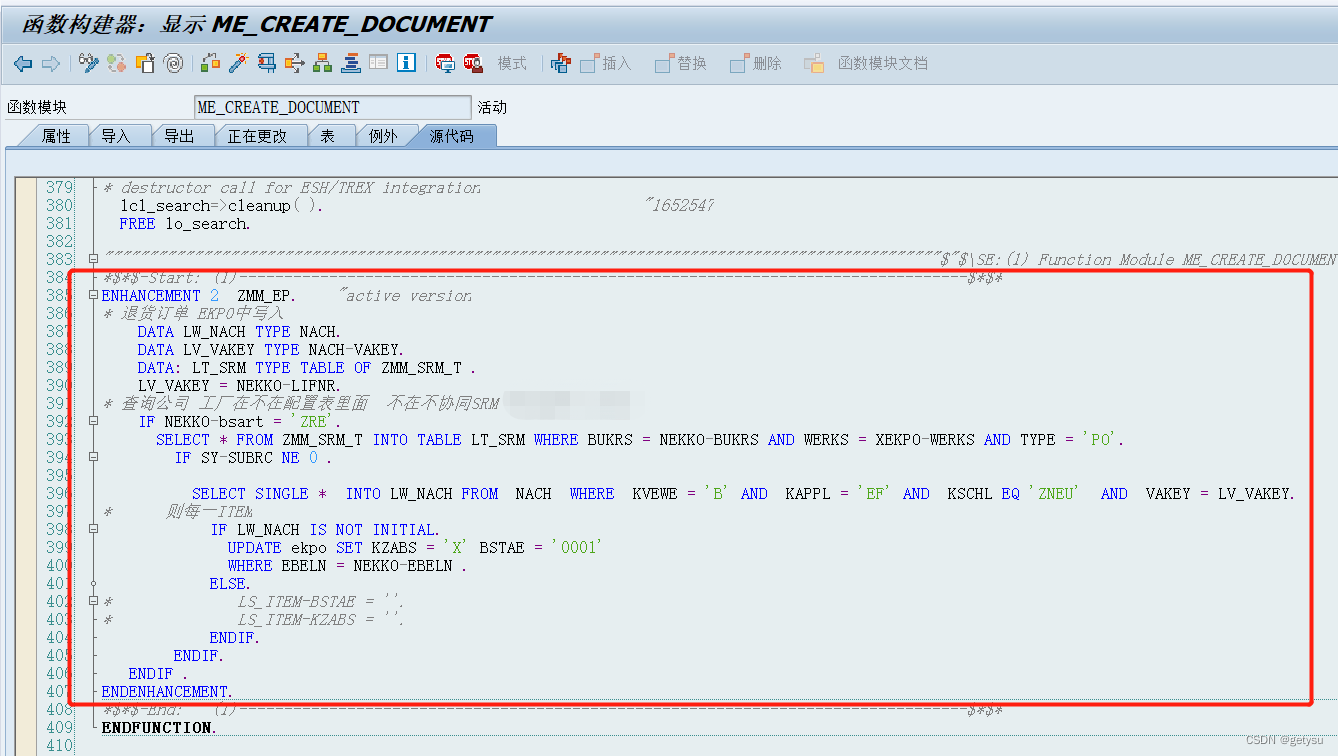
Task: Switch to the 属性 tab
Action: (x=56, y=136)
